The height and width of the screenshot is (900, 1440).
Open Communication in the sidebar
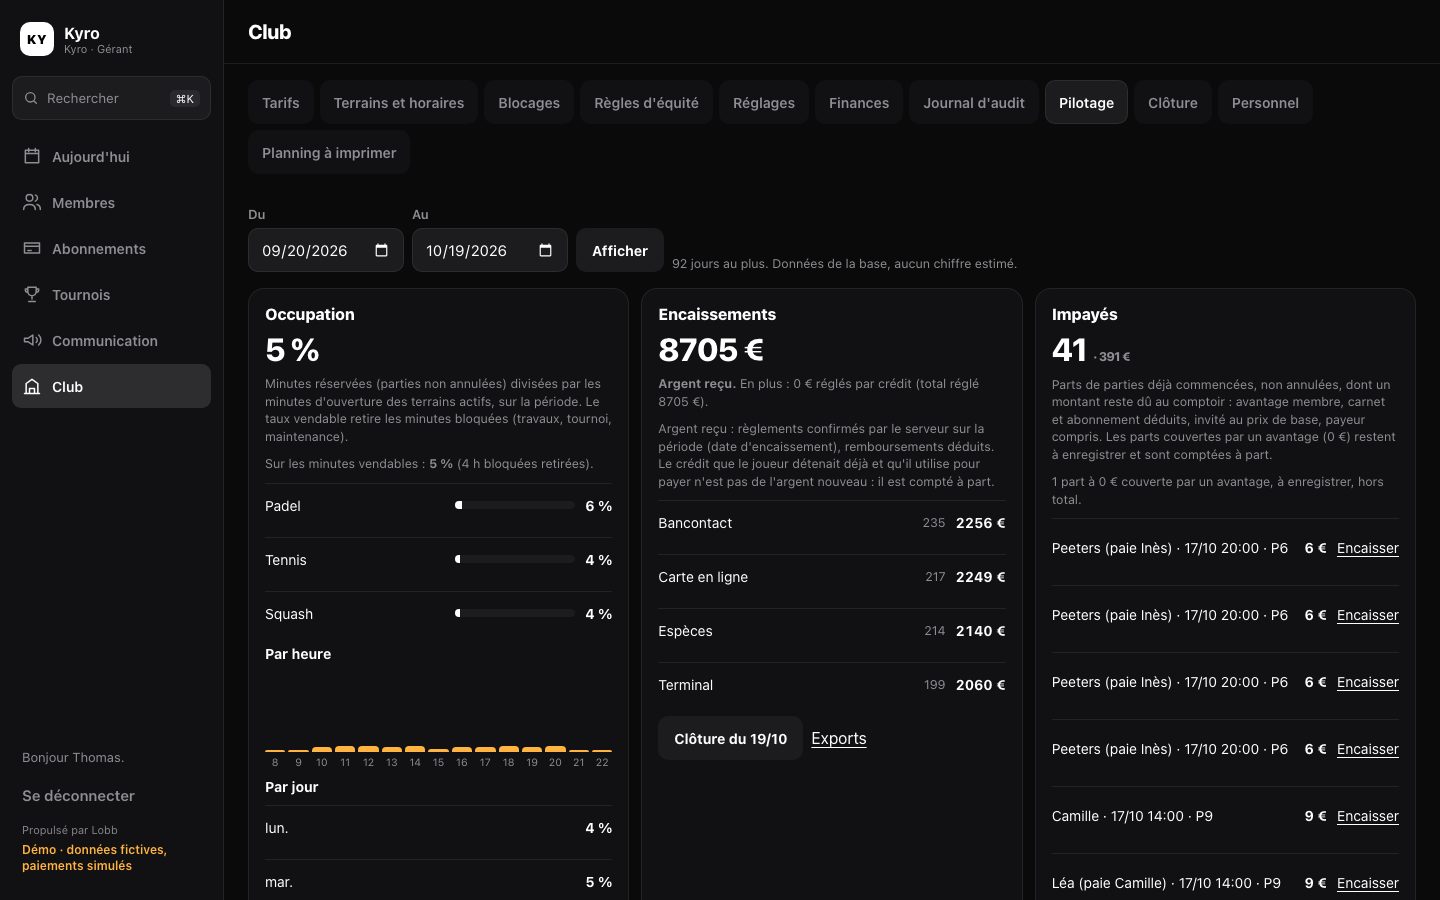(x=111, y=340)
